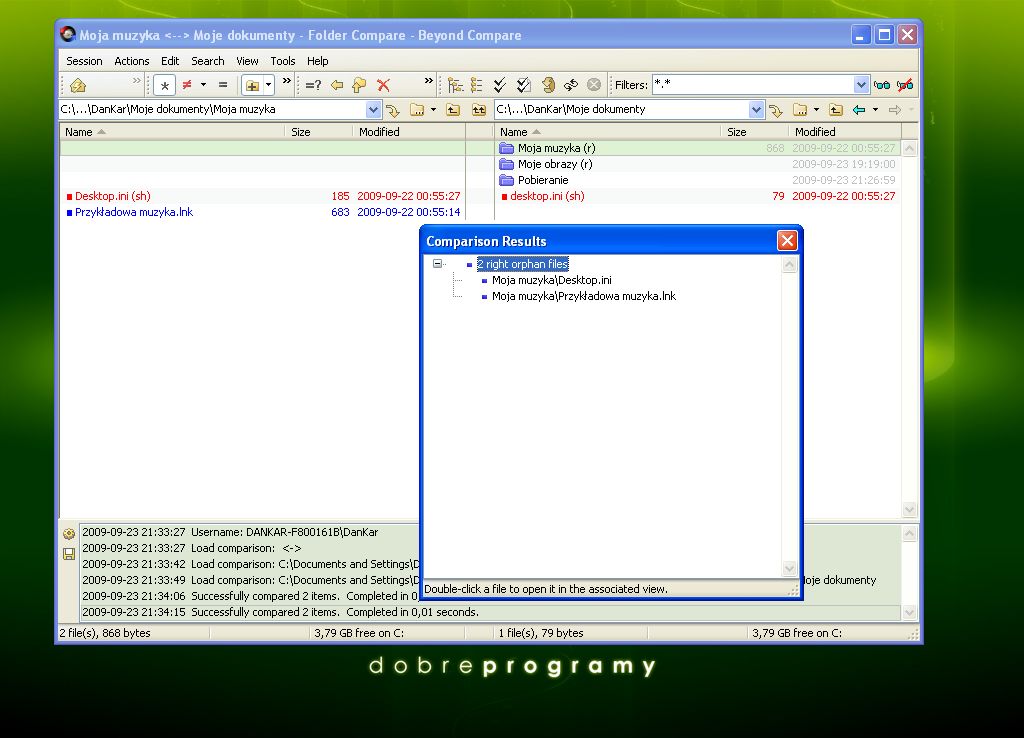This screenshot has height=738, width=1024.
Task: Click the refresh arrows icon
Action: pyautogui.click(x=571, y=85)
